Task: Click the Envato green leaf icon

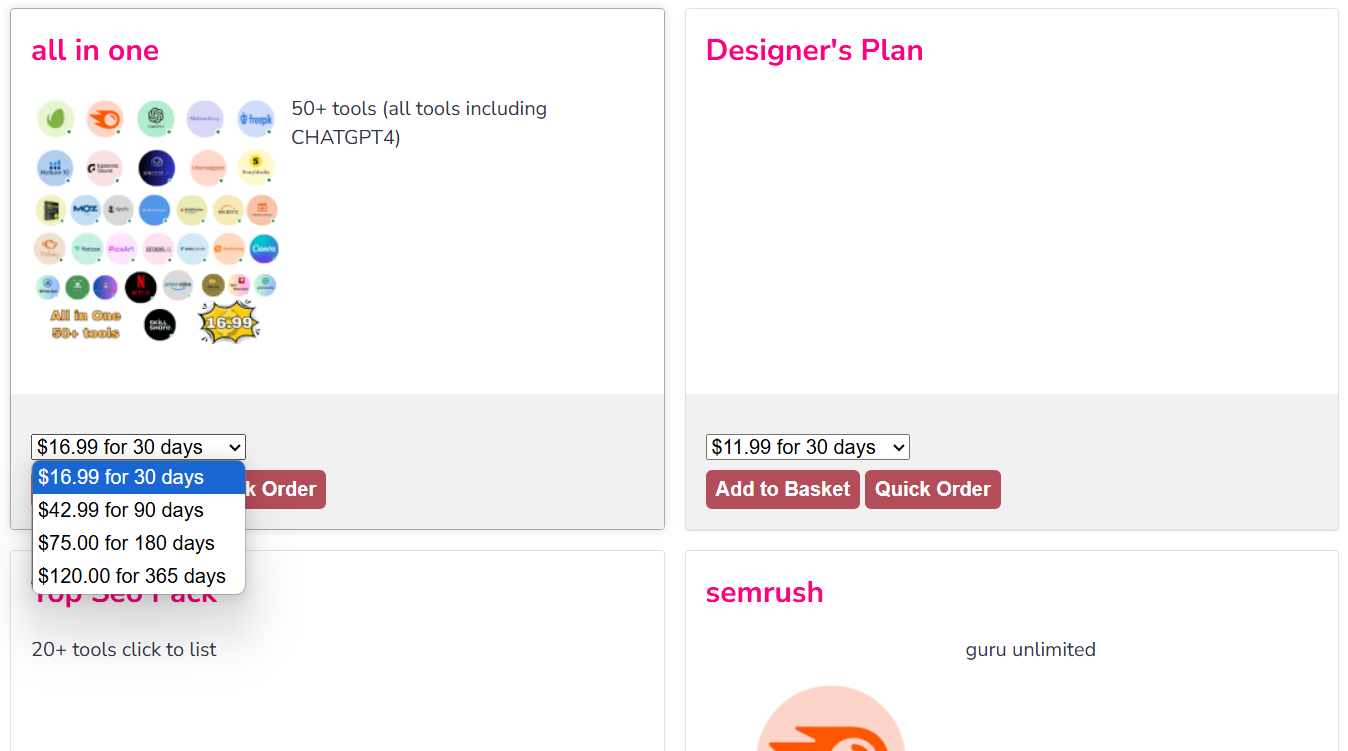Action: tap(56, 118)
